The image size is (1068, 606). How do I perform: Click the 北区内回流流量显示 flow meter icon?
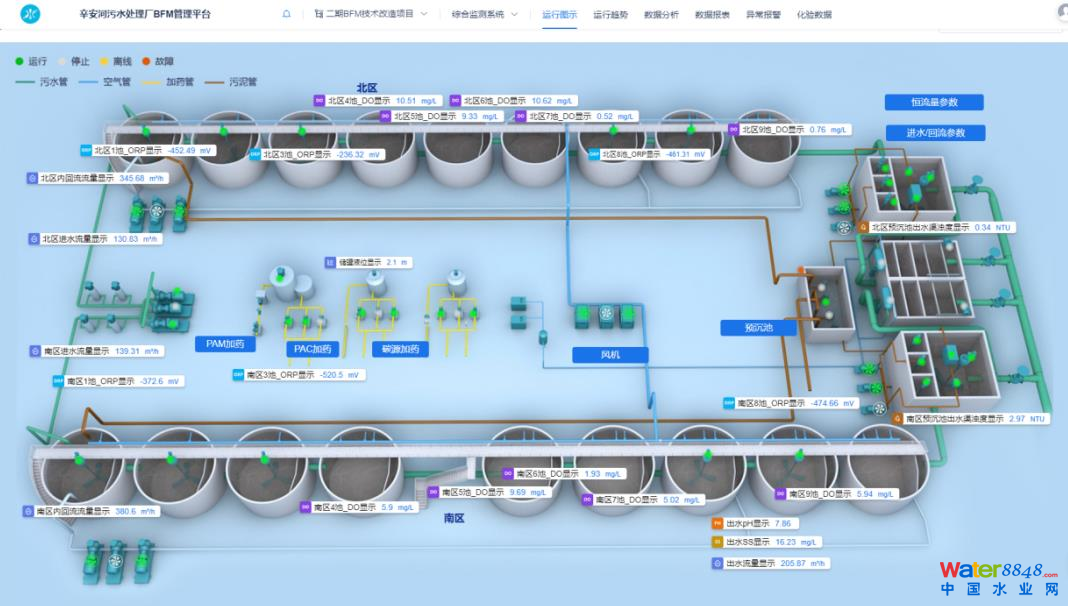click(32, 178)
